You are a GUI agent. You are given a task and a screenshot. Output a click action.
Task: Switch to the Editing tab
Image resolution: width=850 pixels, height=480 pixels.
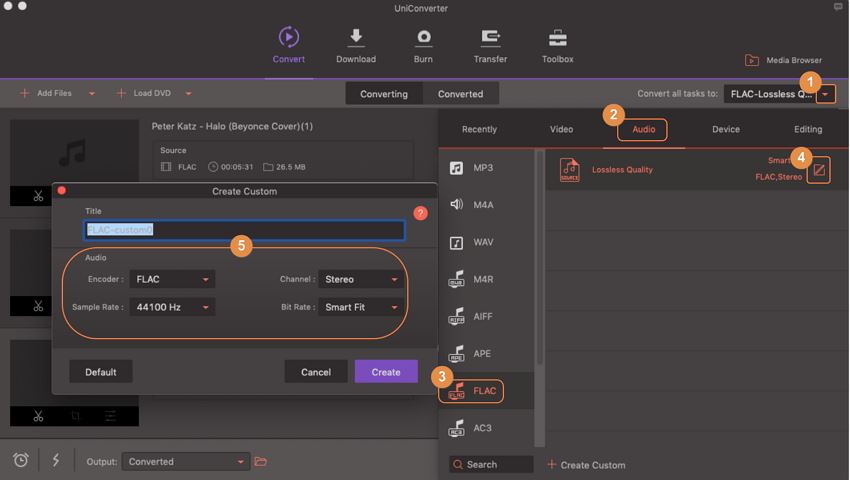point(808,129)
